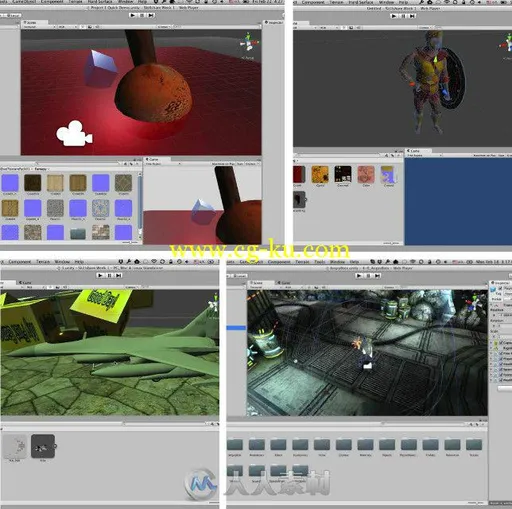
Task: Select the stone pattern texture asset in Project panel
Action: point(123,183)
